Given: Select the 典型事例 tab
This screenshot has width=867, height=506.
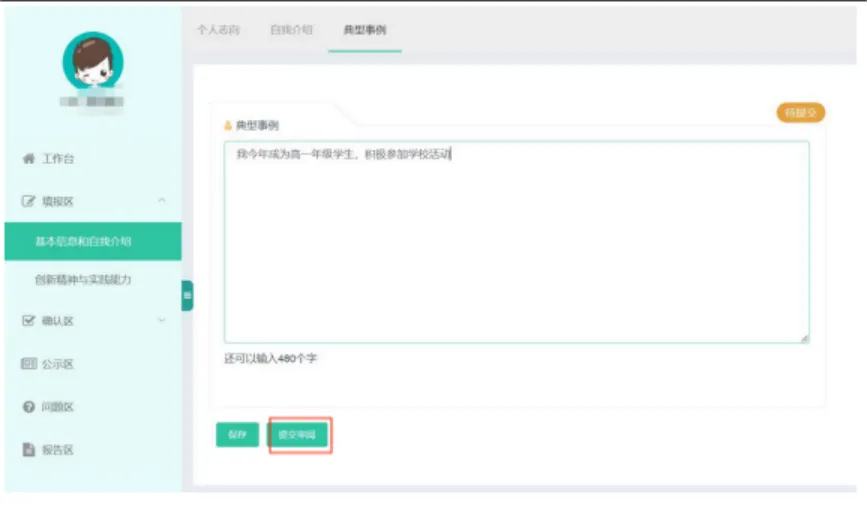Looking at the screenshot, I should coord(364,30).
